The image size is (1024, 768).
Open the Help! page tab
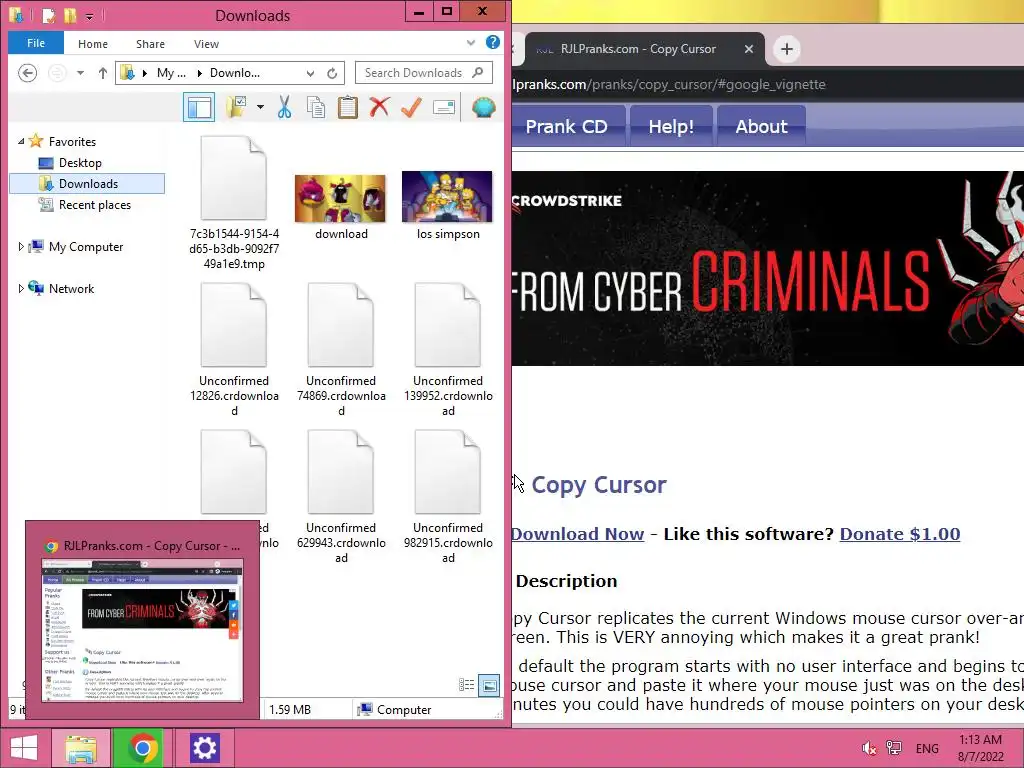[671, 126]
